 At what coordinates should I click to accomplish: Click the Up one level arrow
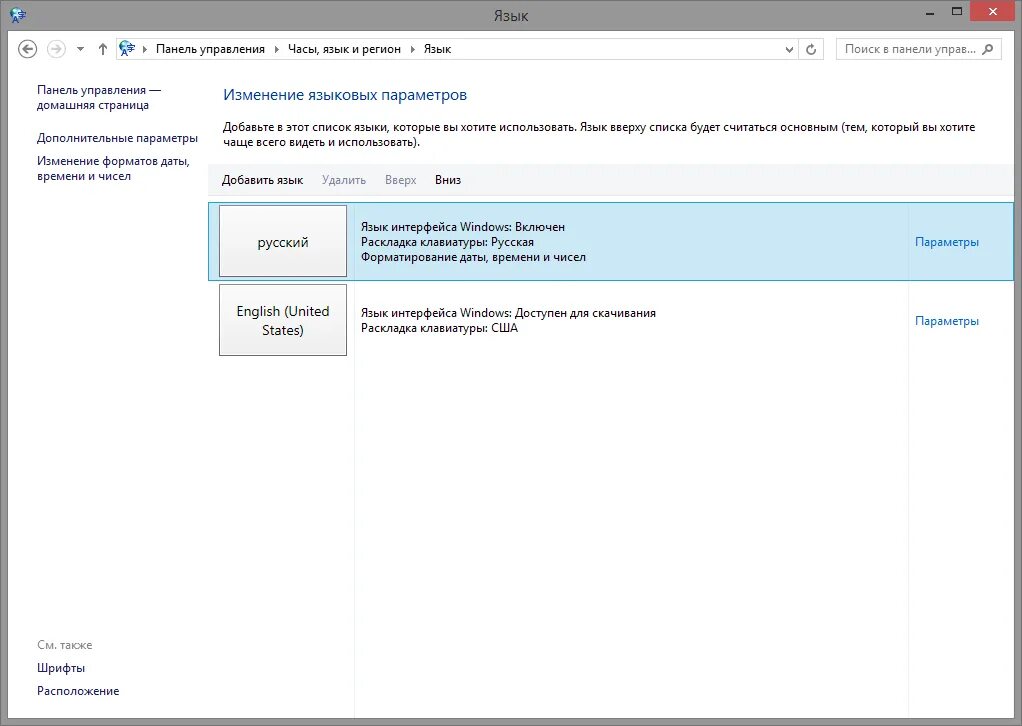[102, 48]
